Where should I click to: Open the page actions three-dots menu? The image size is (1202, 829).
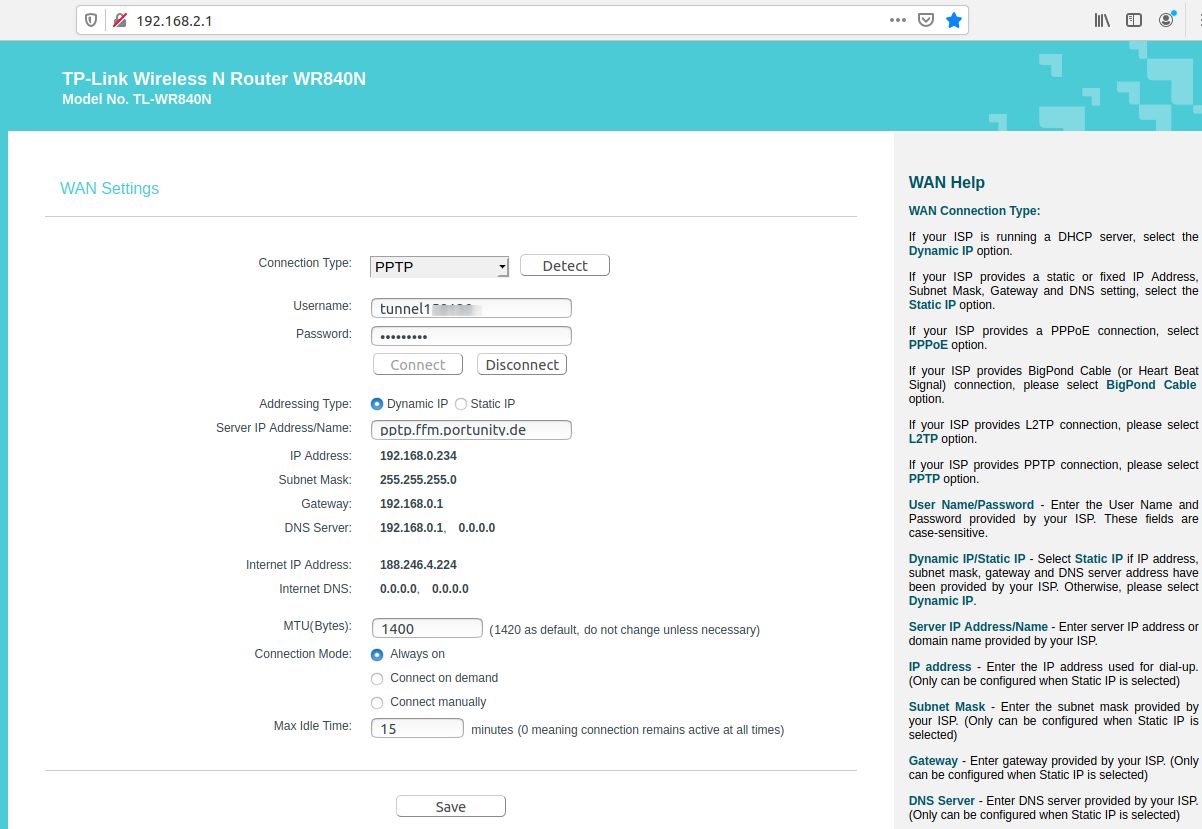point(897,20)
